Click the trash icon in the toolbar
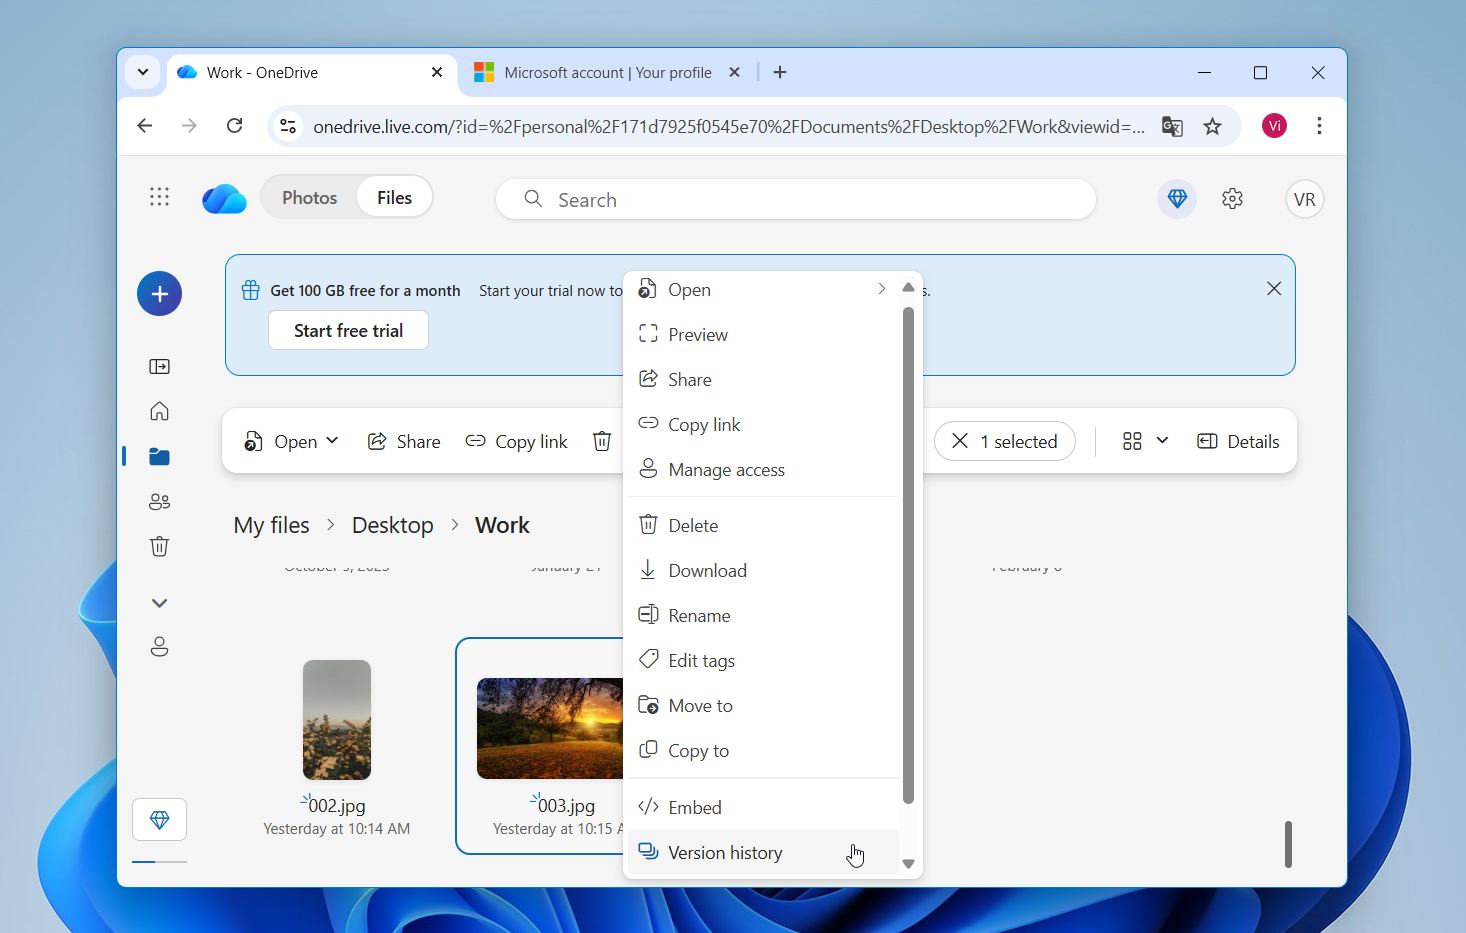Image resolution: width=1466 pixels, height=933 pixels. (602, 440)
